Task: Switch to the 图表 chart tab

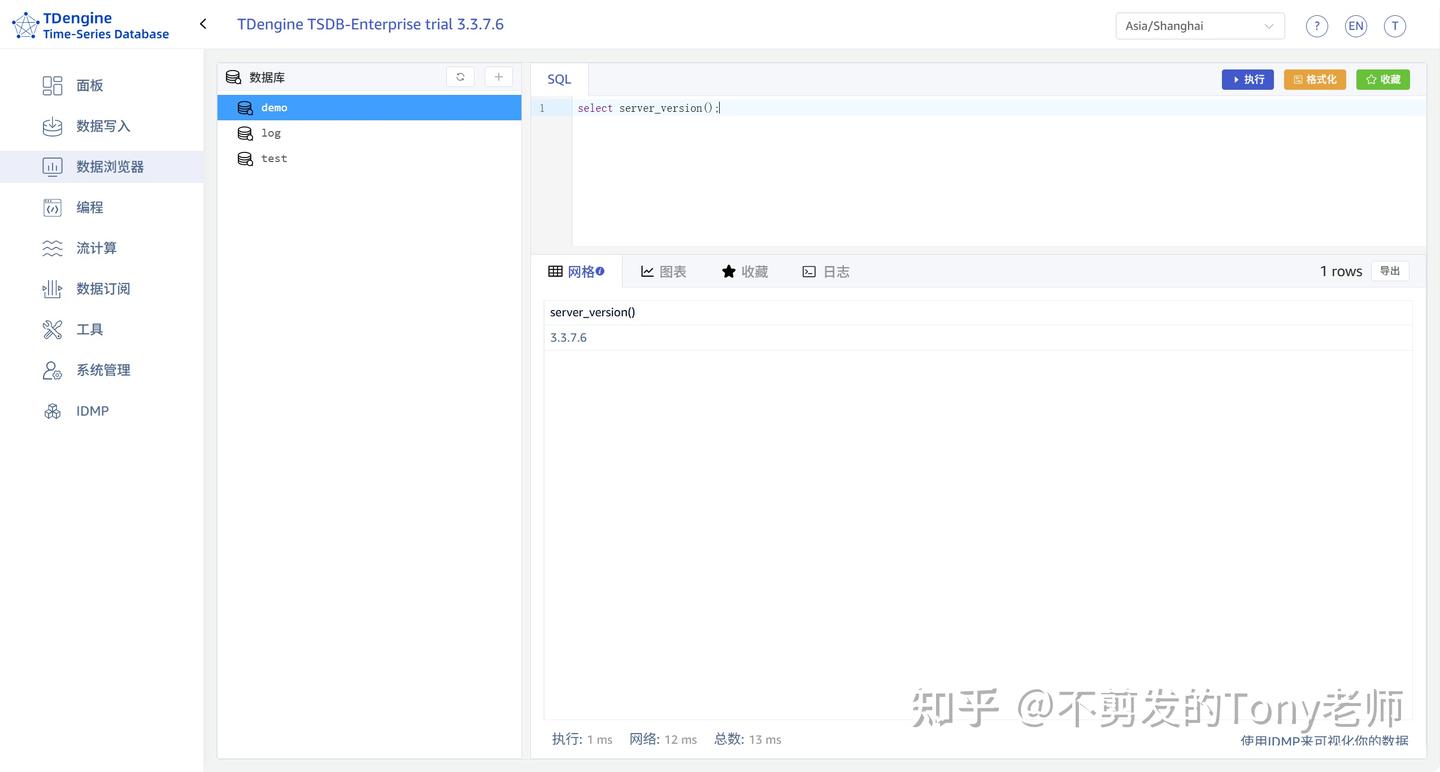Action: (x=664, y=272)
